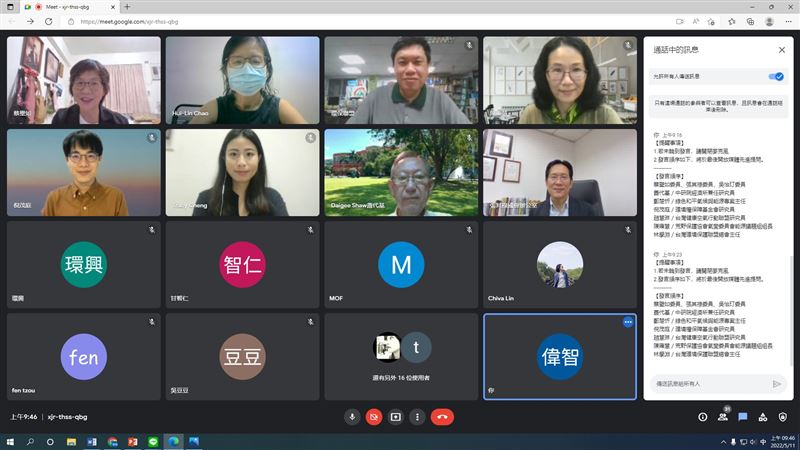
Task: Open the activities icon
Action: [x=763, y=417]
